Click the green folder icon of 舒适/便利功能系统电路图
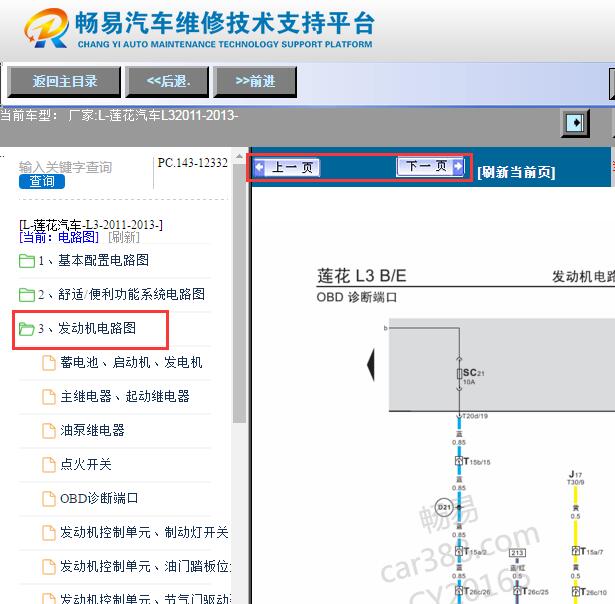The width and height of the screenshot is (615, 604). pos(27,295)
